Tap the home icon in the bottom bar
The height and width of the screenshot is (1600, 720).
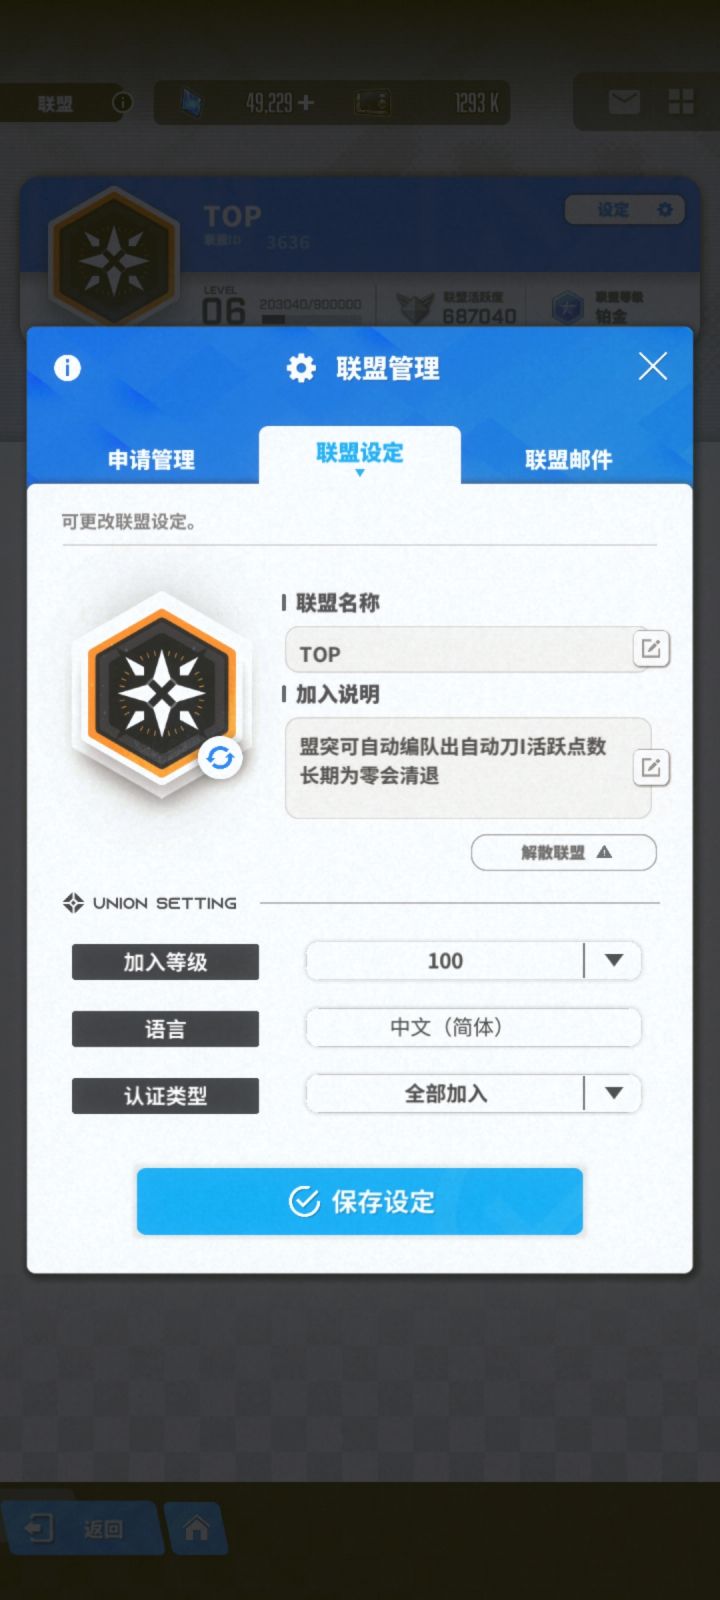tap(196, 1528)
